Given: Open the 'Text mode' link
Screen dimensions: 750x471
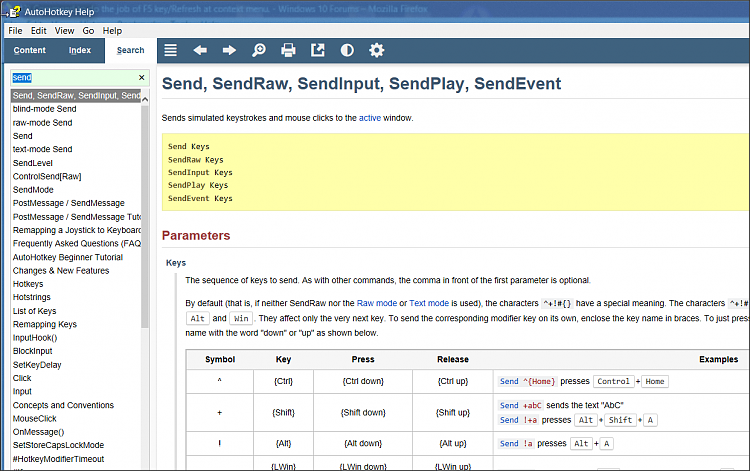Looking at the screenshot, I should 429,303.
